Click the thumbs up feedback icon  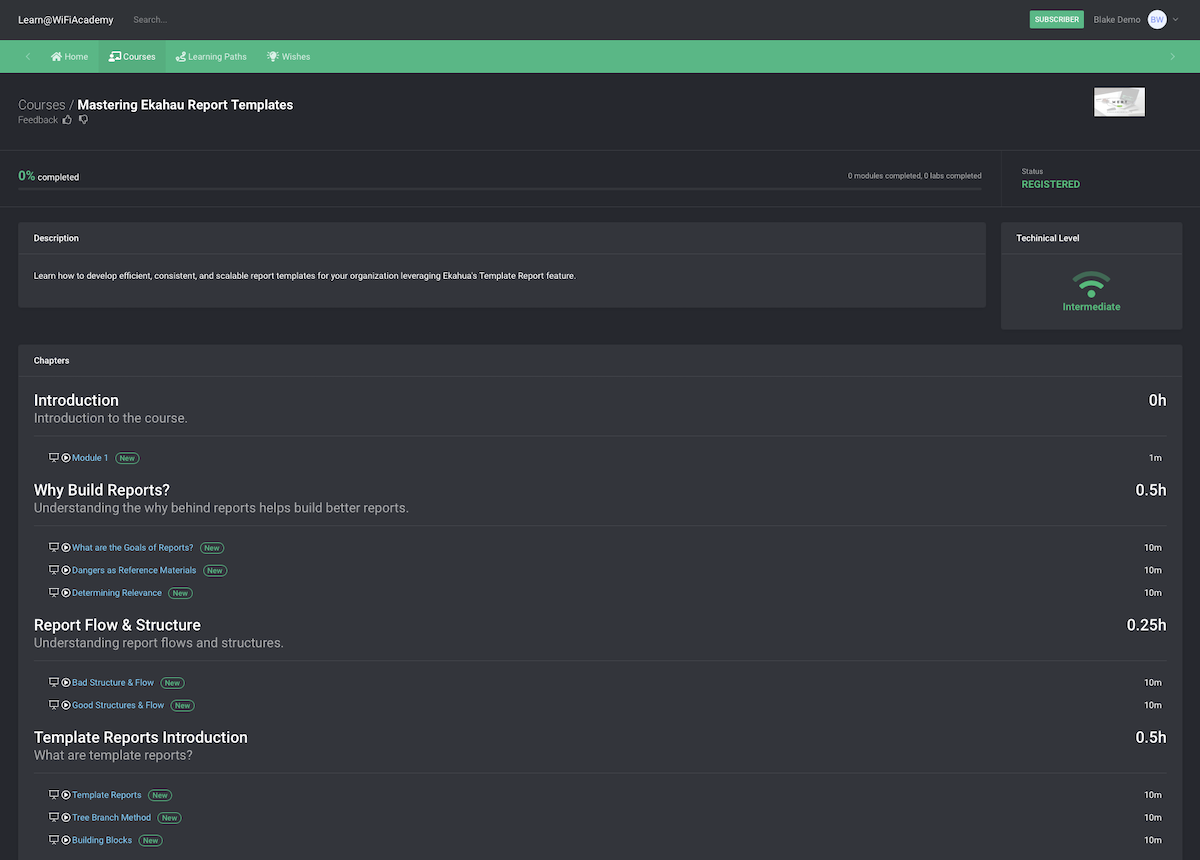pyautogui.click(x=67, y=120)
